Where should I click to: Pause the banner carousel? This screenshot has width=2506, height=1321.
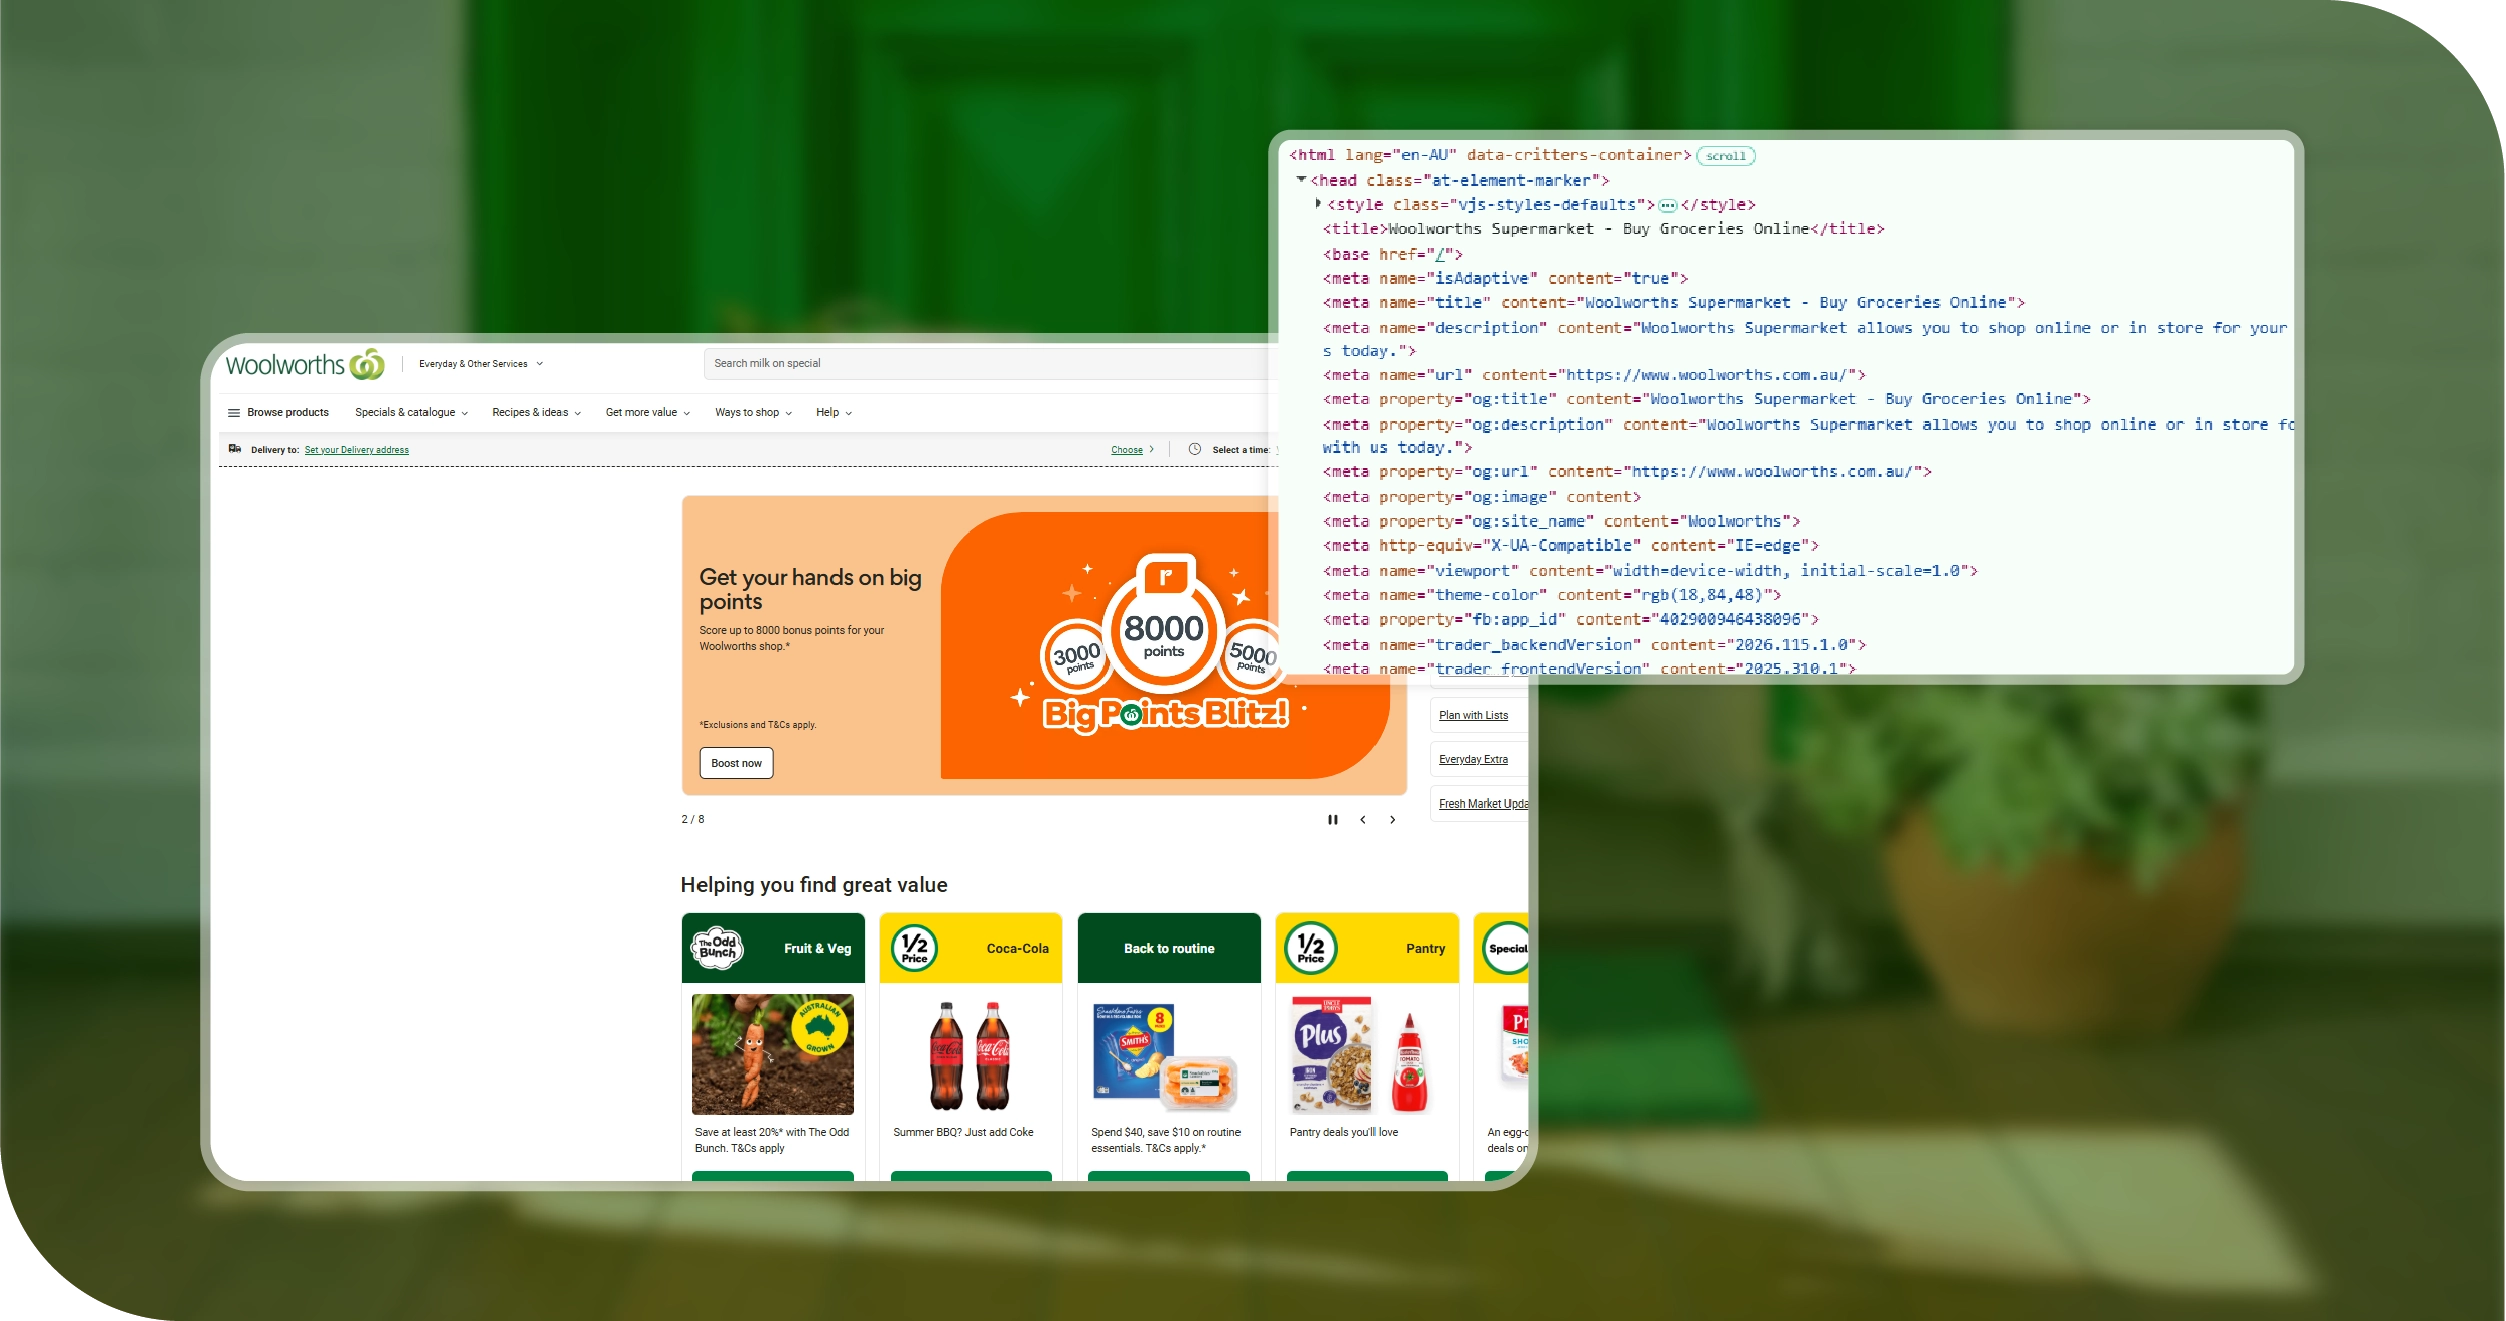tap(1332, 820)
